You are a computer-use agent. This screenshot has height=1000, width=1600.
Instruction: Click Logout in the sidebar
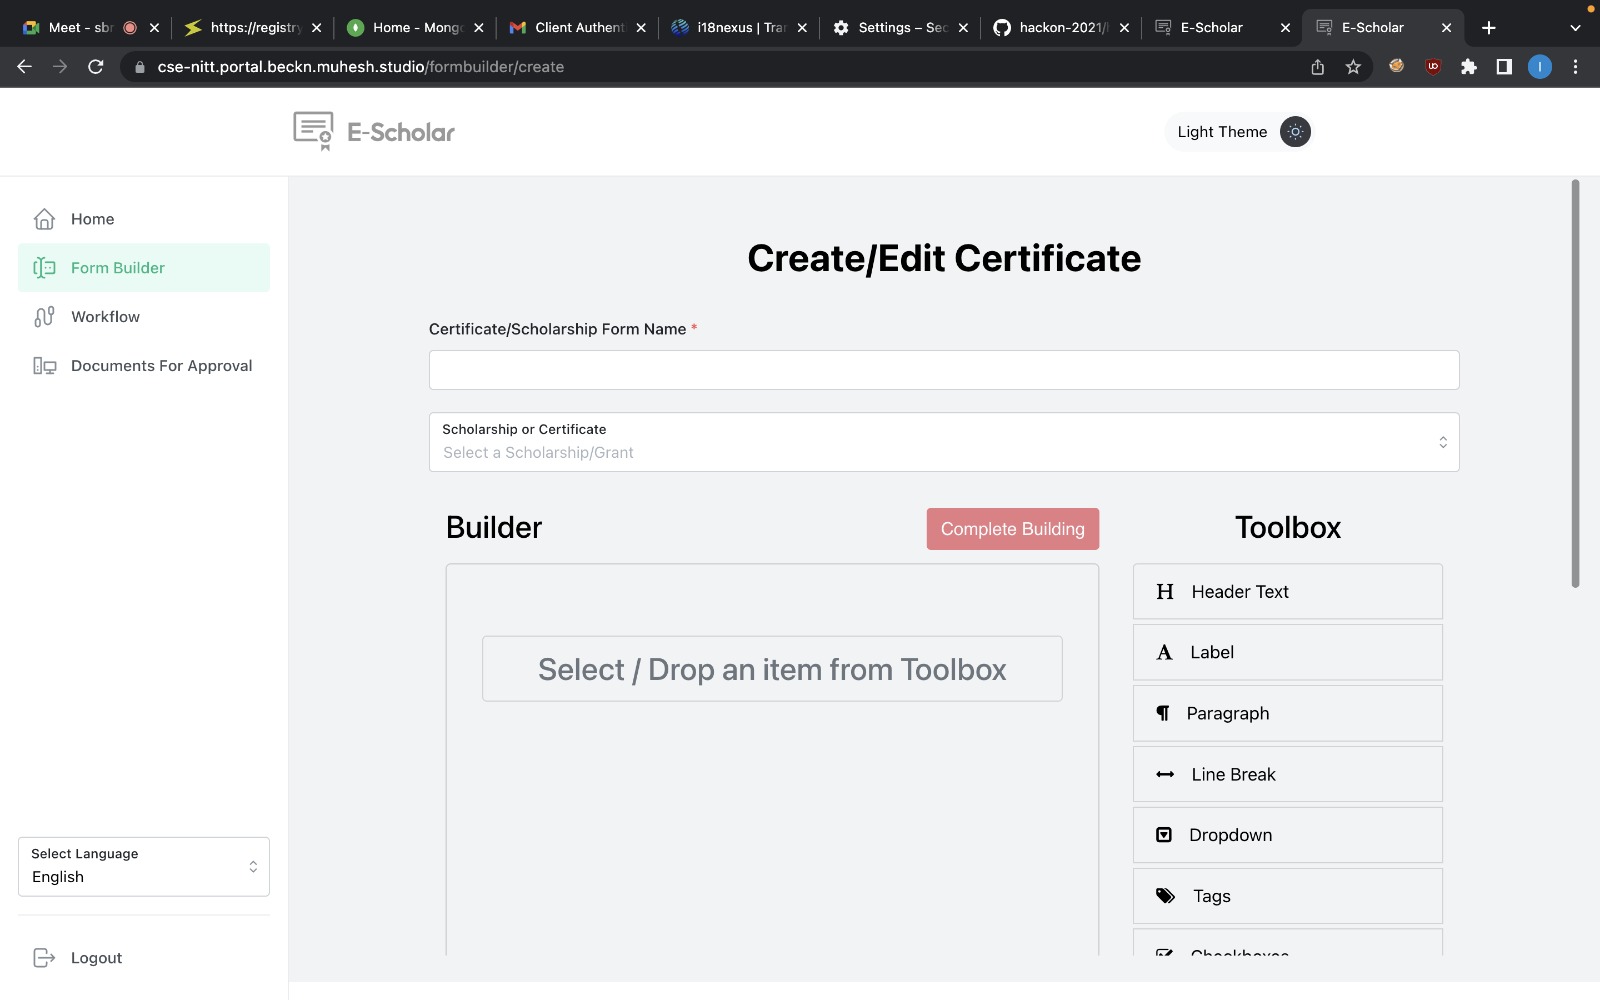(x=144, y=958)
